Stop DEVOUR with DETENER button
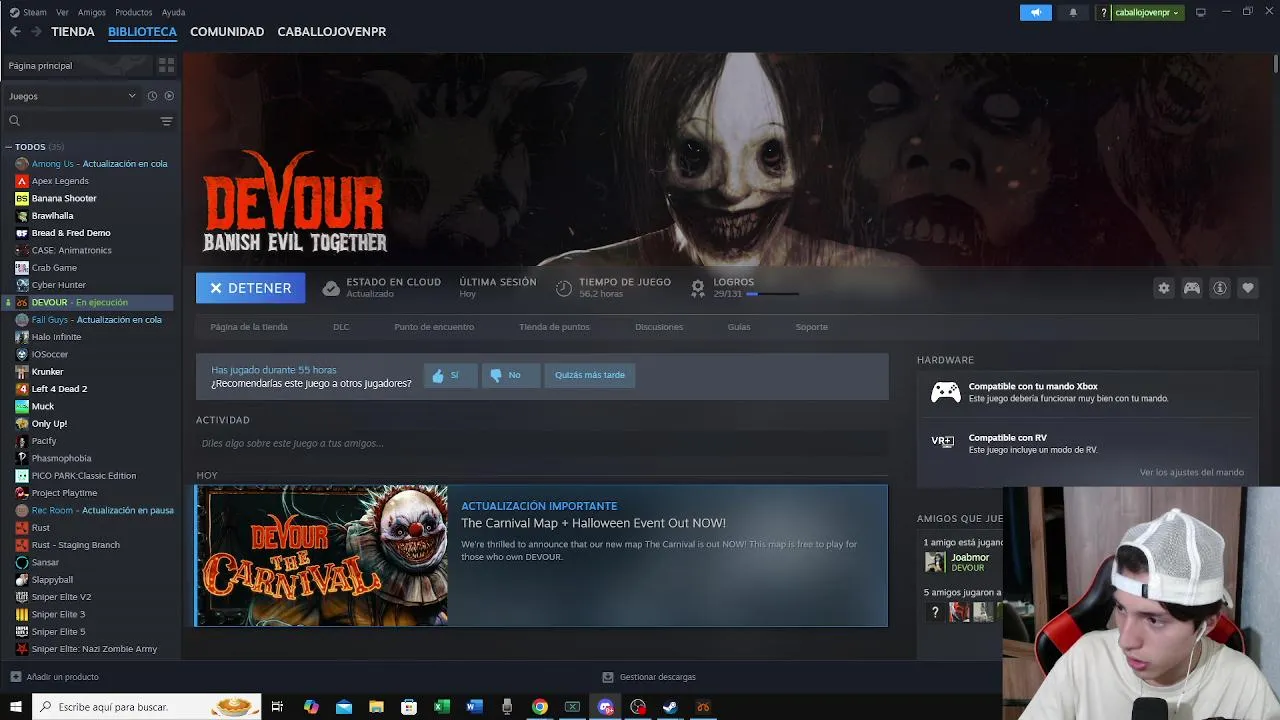 [x=251, y=288]
